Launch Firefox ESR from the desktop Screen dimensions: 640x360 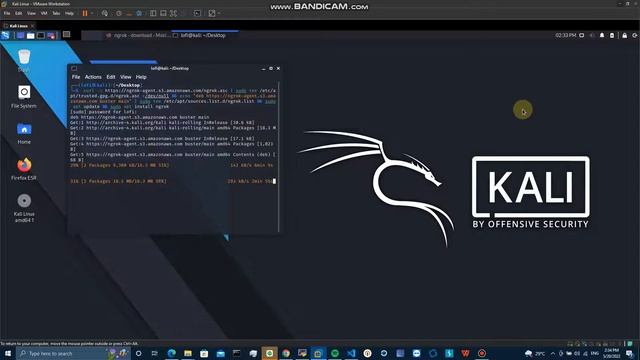[x=24, y=169]
